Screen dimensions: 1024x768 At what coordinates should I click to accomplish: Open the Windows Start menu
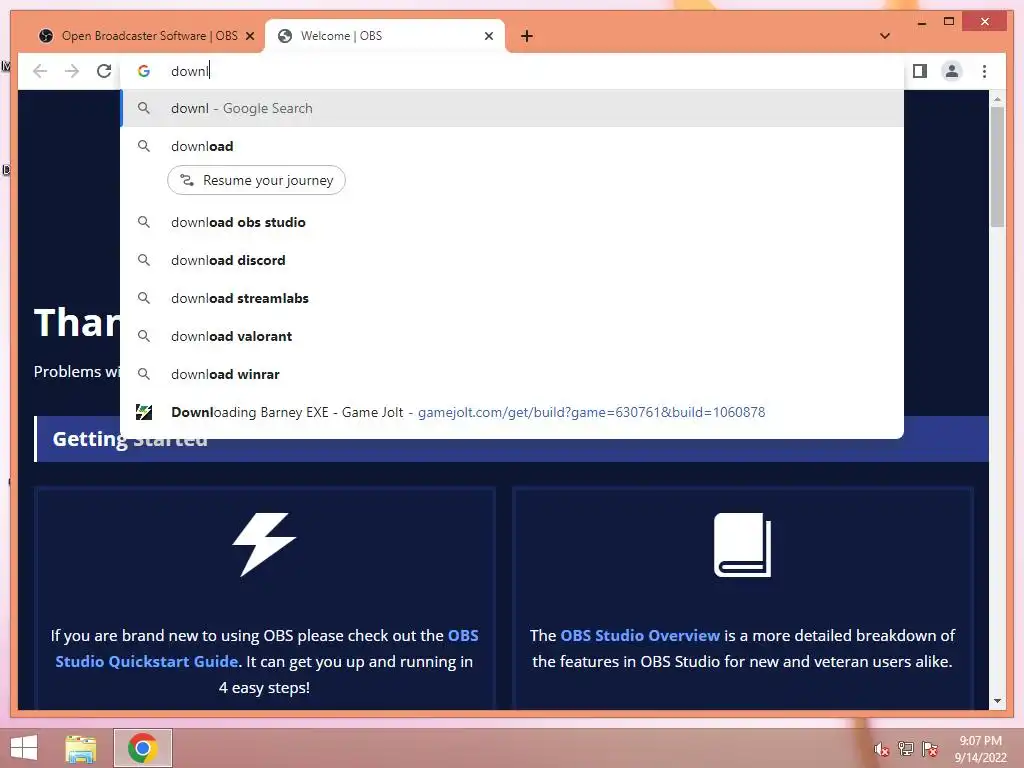[x=24, y=748]
